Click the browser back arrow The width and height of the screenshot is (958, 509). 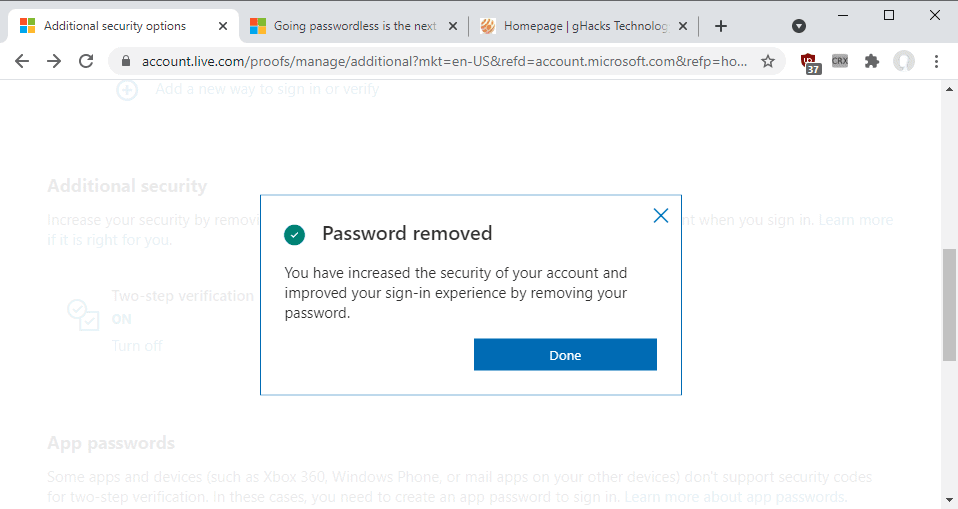click(x=22, y=61)
